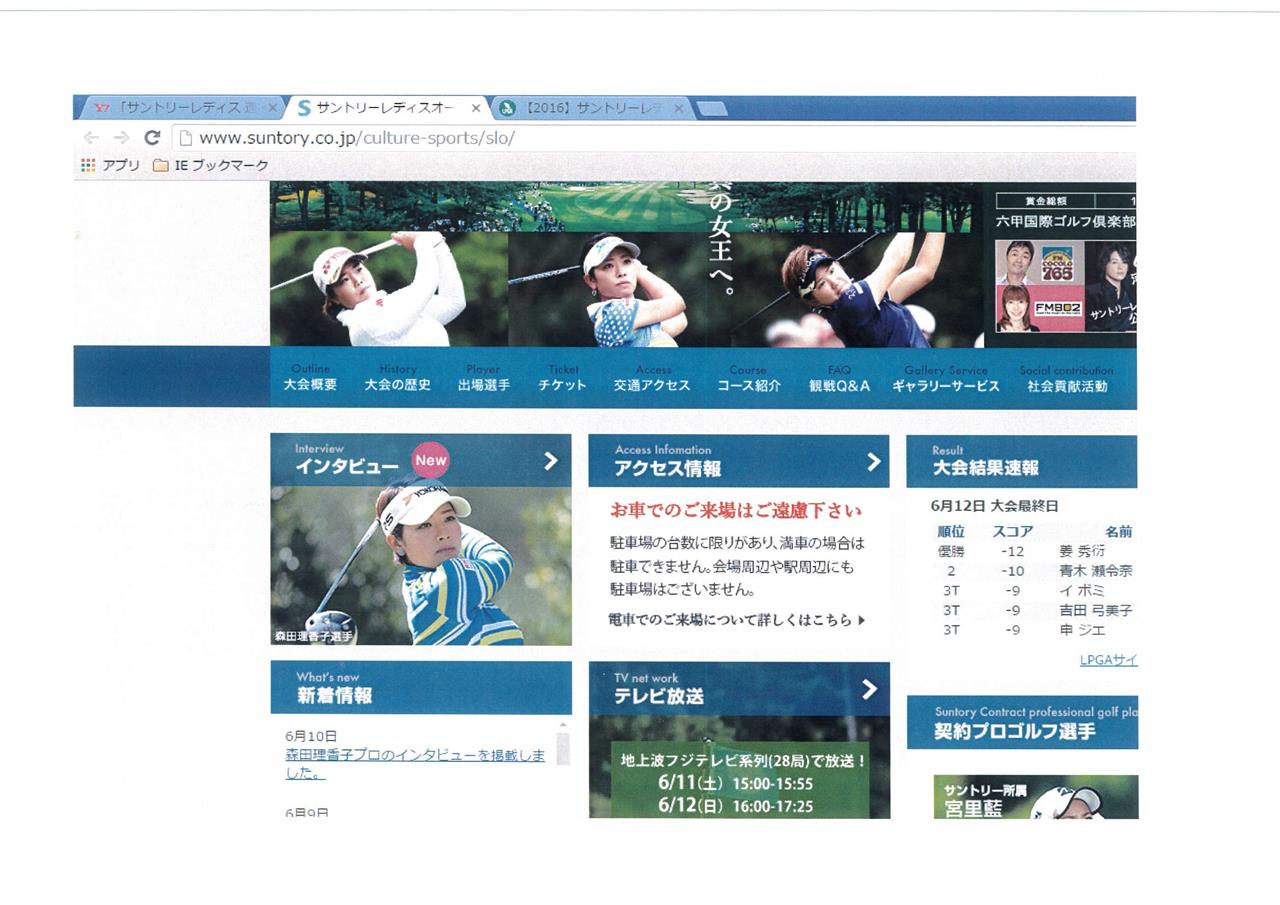Switch to the Yahoo 「サントリーレディス tab
The height and width of the screenshot is (905, 1280).
point(180,108)
